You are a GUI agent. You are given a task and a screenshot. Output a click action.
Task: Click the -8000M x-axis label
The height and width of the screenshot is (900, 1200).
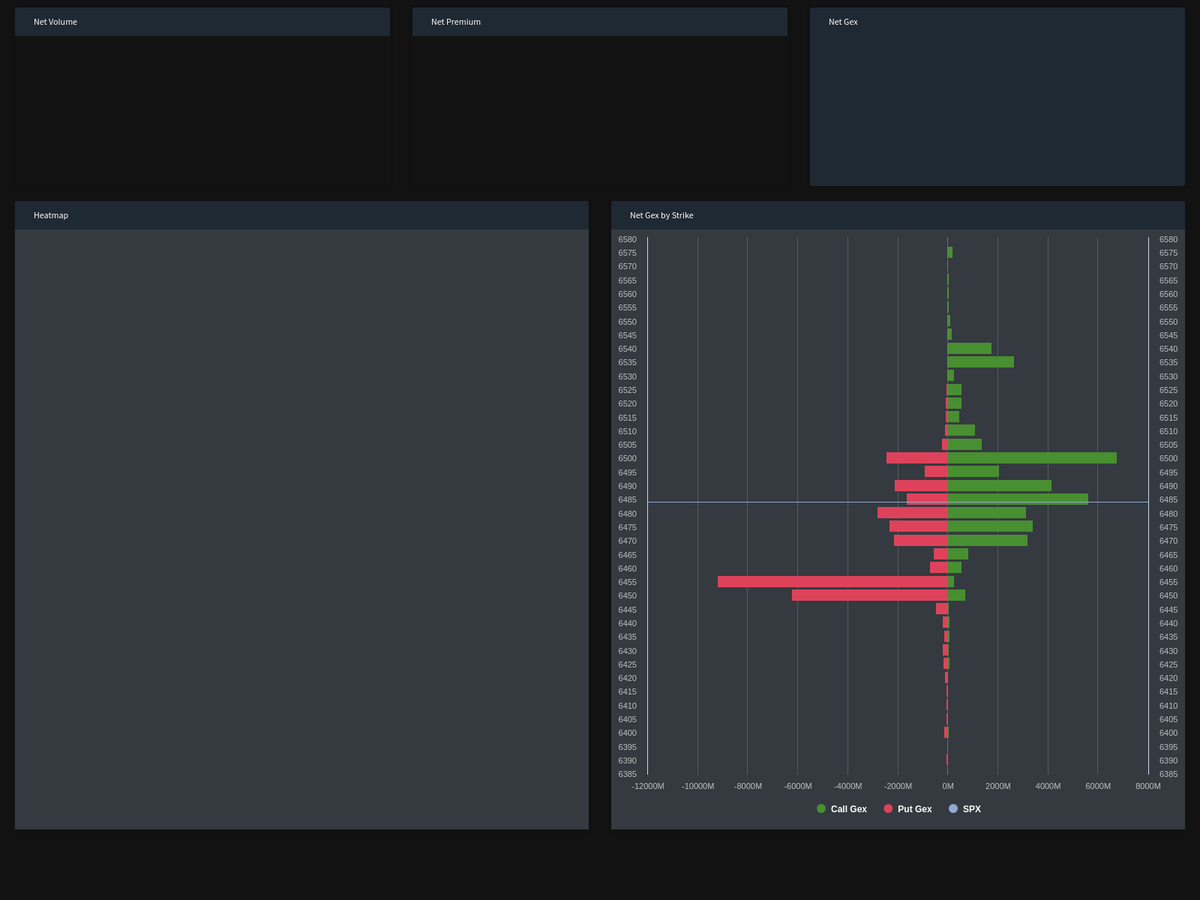[748, 786]
